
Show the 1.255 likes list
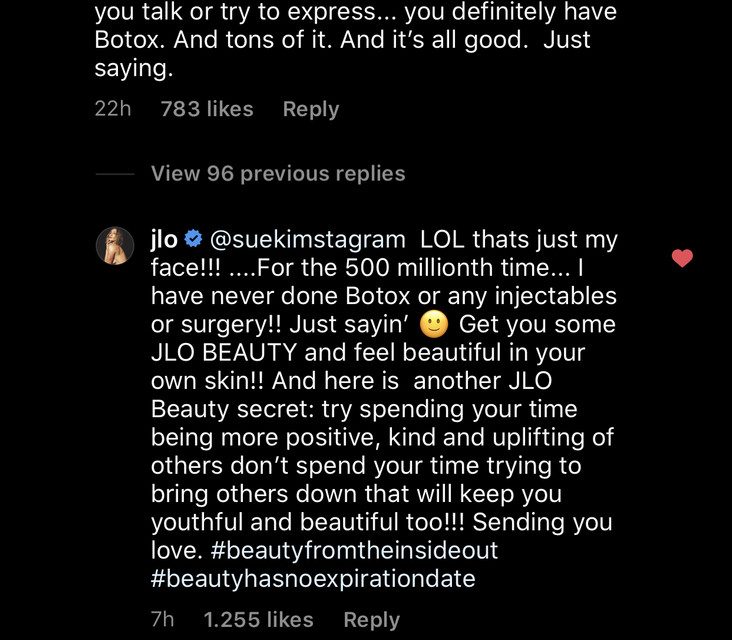tap(258, 620)
